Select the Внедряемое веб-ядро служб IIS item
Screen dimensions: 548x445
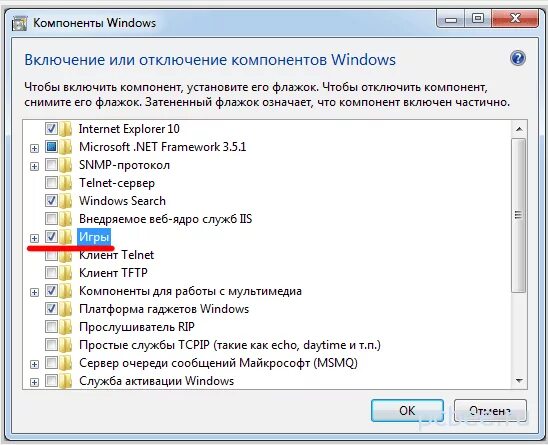[x=165, y=219]
